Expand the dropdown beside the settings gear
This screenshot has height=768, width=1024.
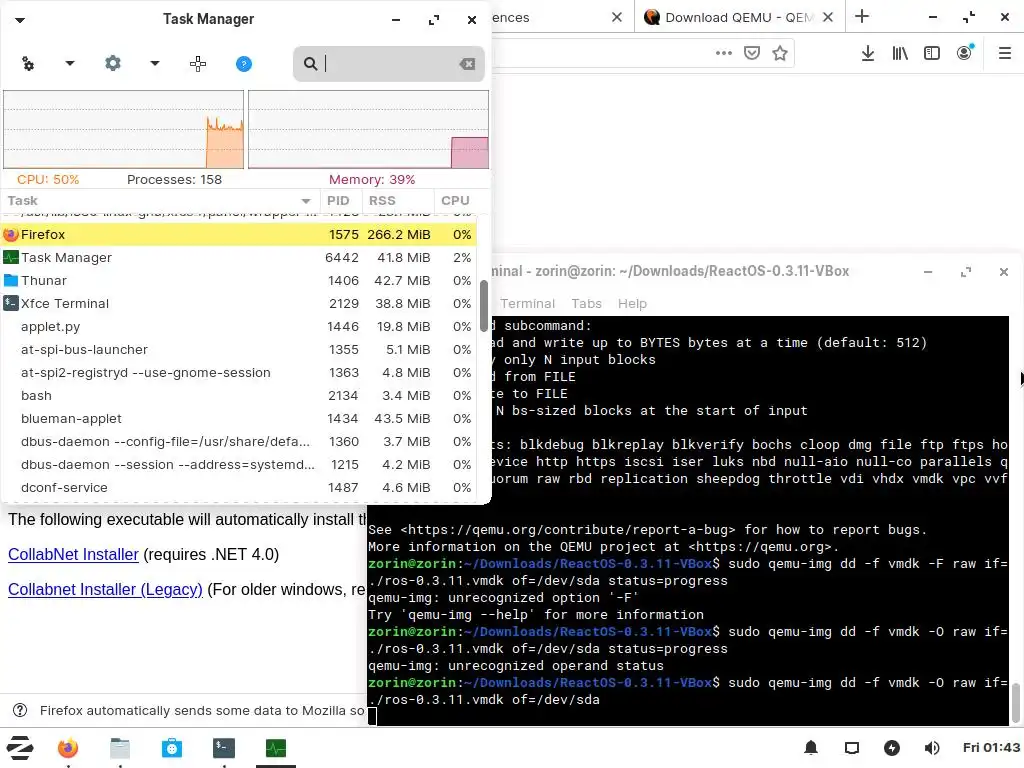pos(155,63)
